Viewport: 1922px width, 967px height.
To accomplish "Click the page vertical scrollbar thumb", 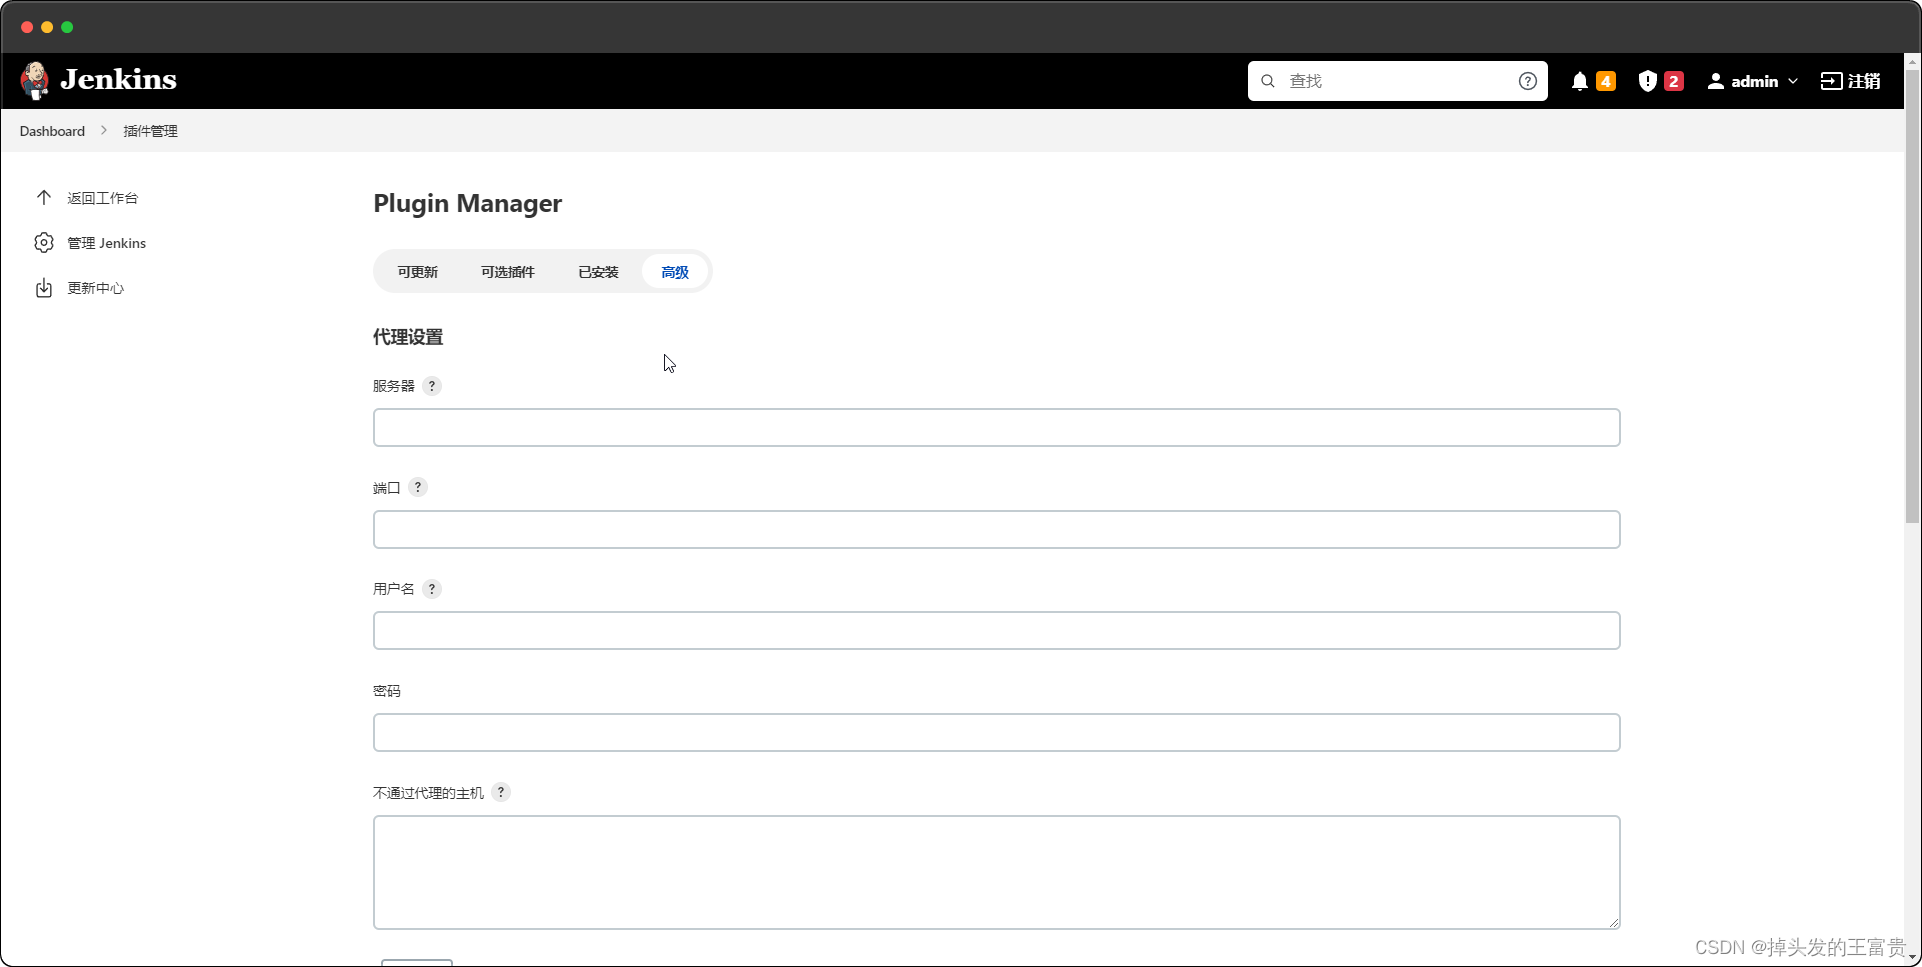I will point(1912,295).
